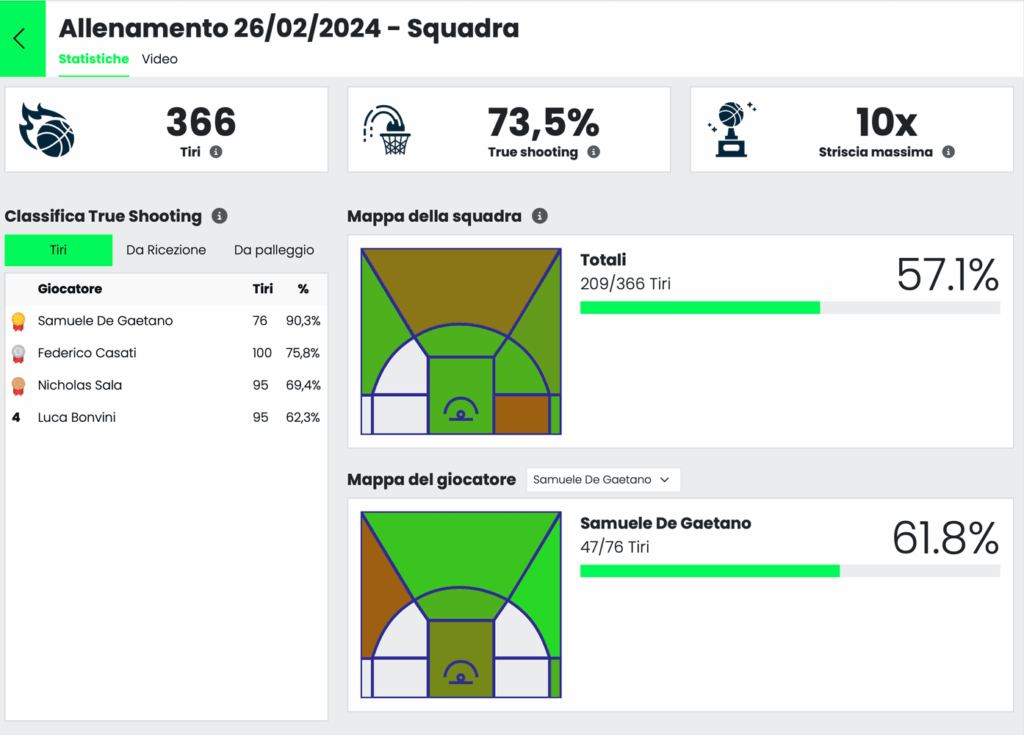Click gold medal icon for Samuele De Gaetano
The width and height of the screenshot is (1024, 735).
pyautogui.click(x=17, y=321)
